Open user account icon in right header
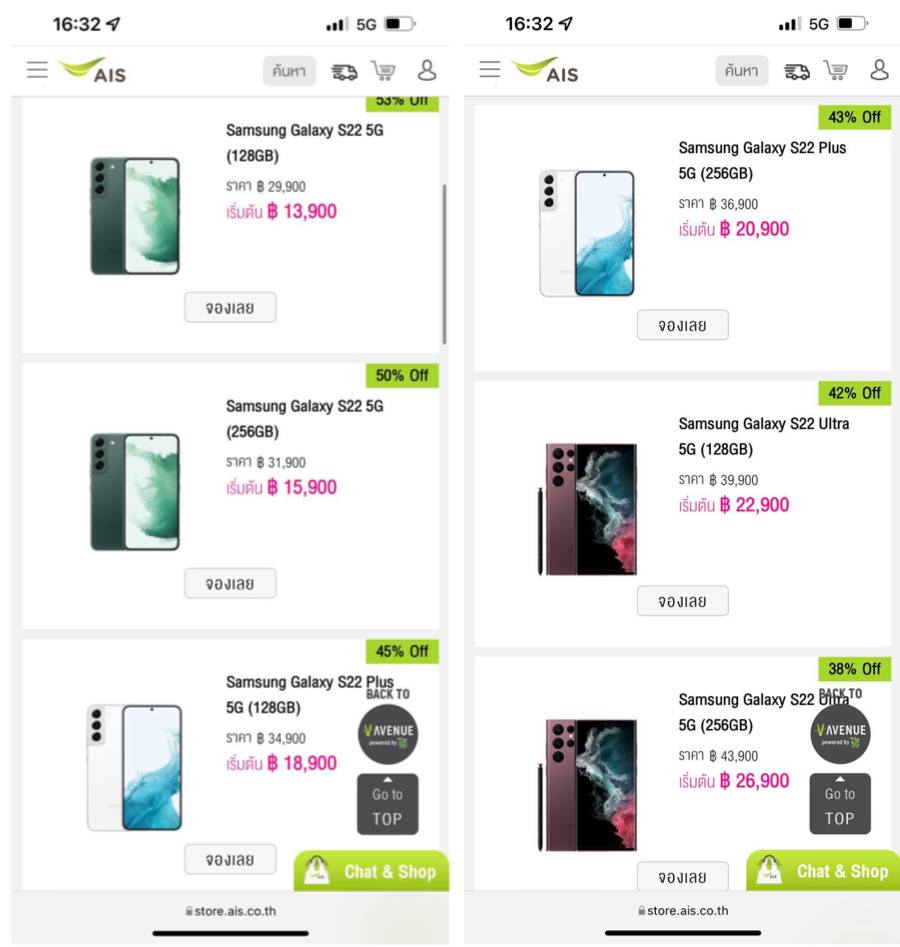 coord(880,70)
